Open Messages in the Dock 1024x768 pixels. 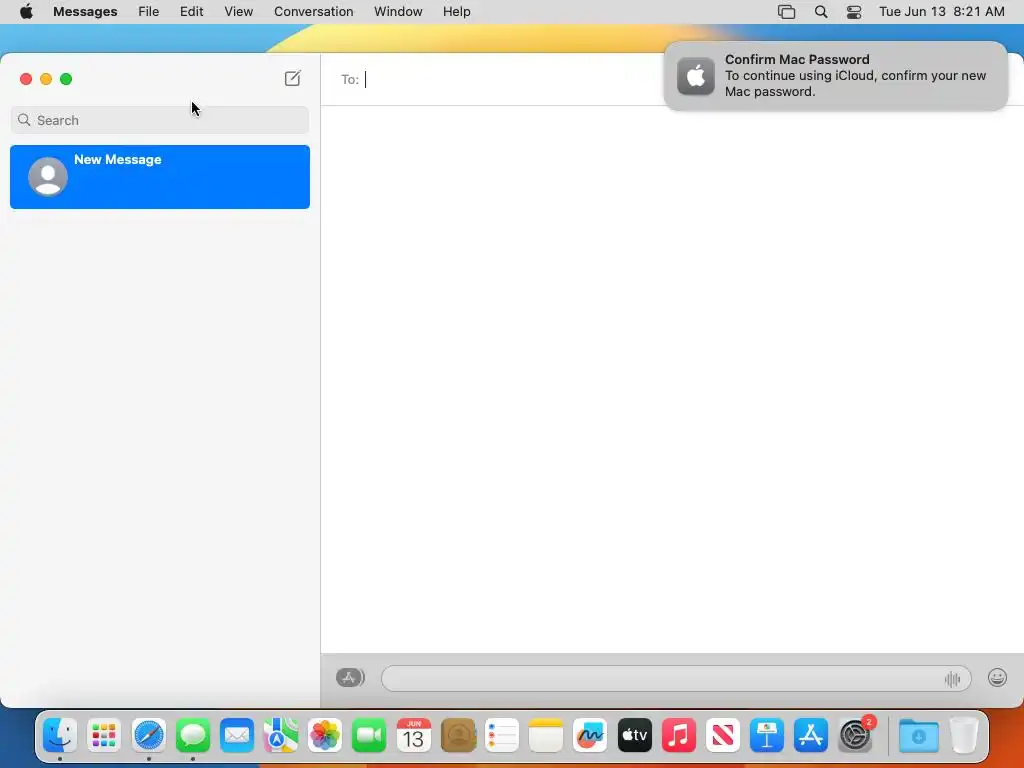[193, 735]
